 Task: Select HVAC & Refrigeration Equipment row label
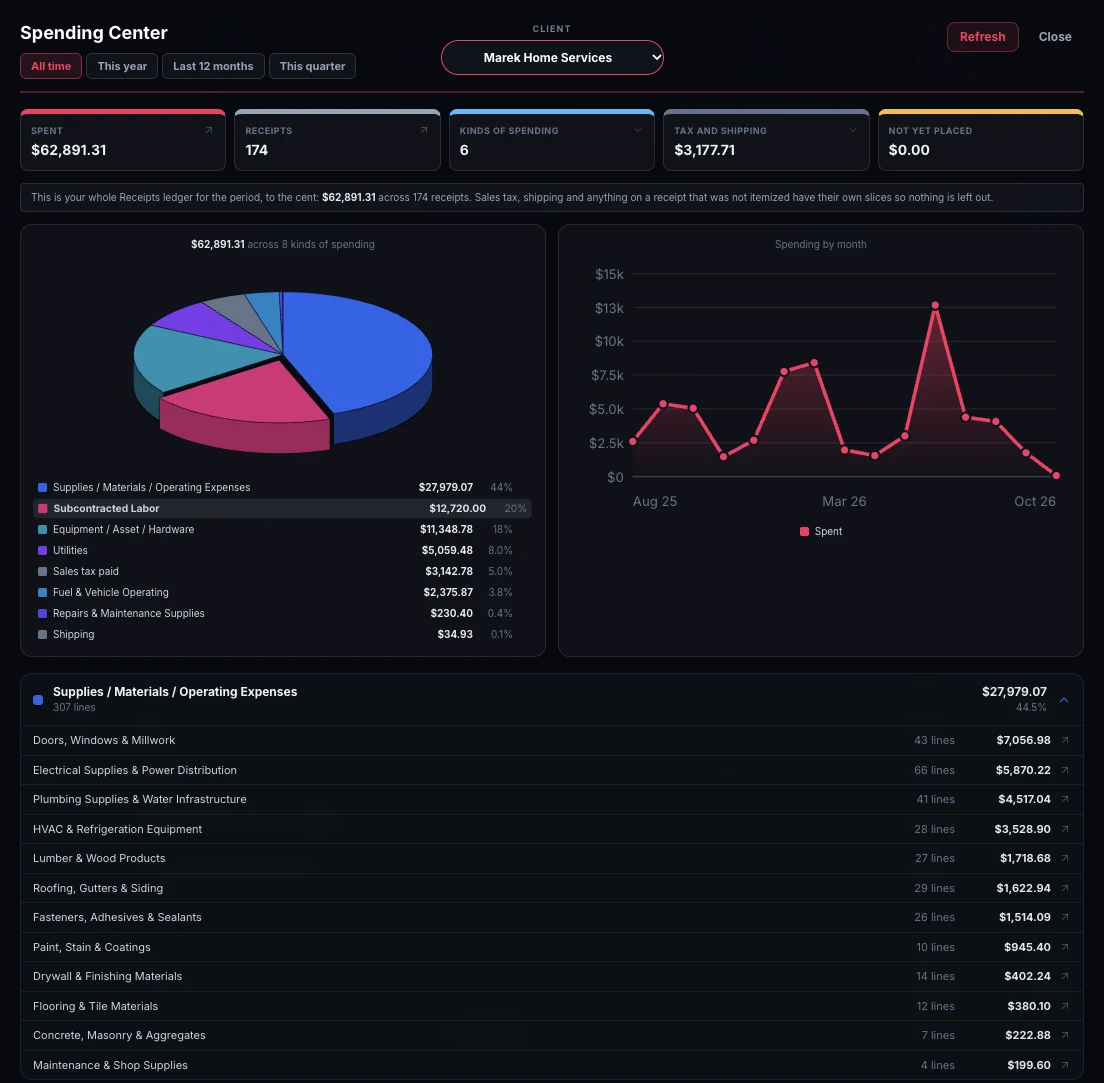click(x=118, y=830)
